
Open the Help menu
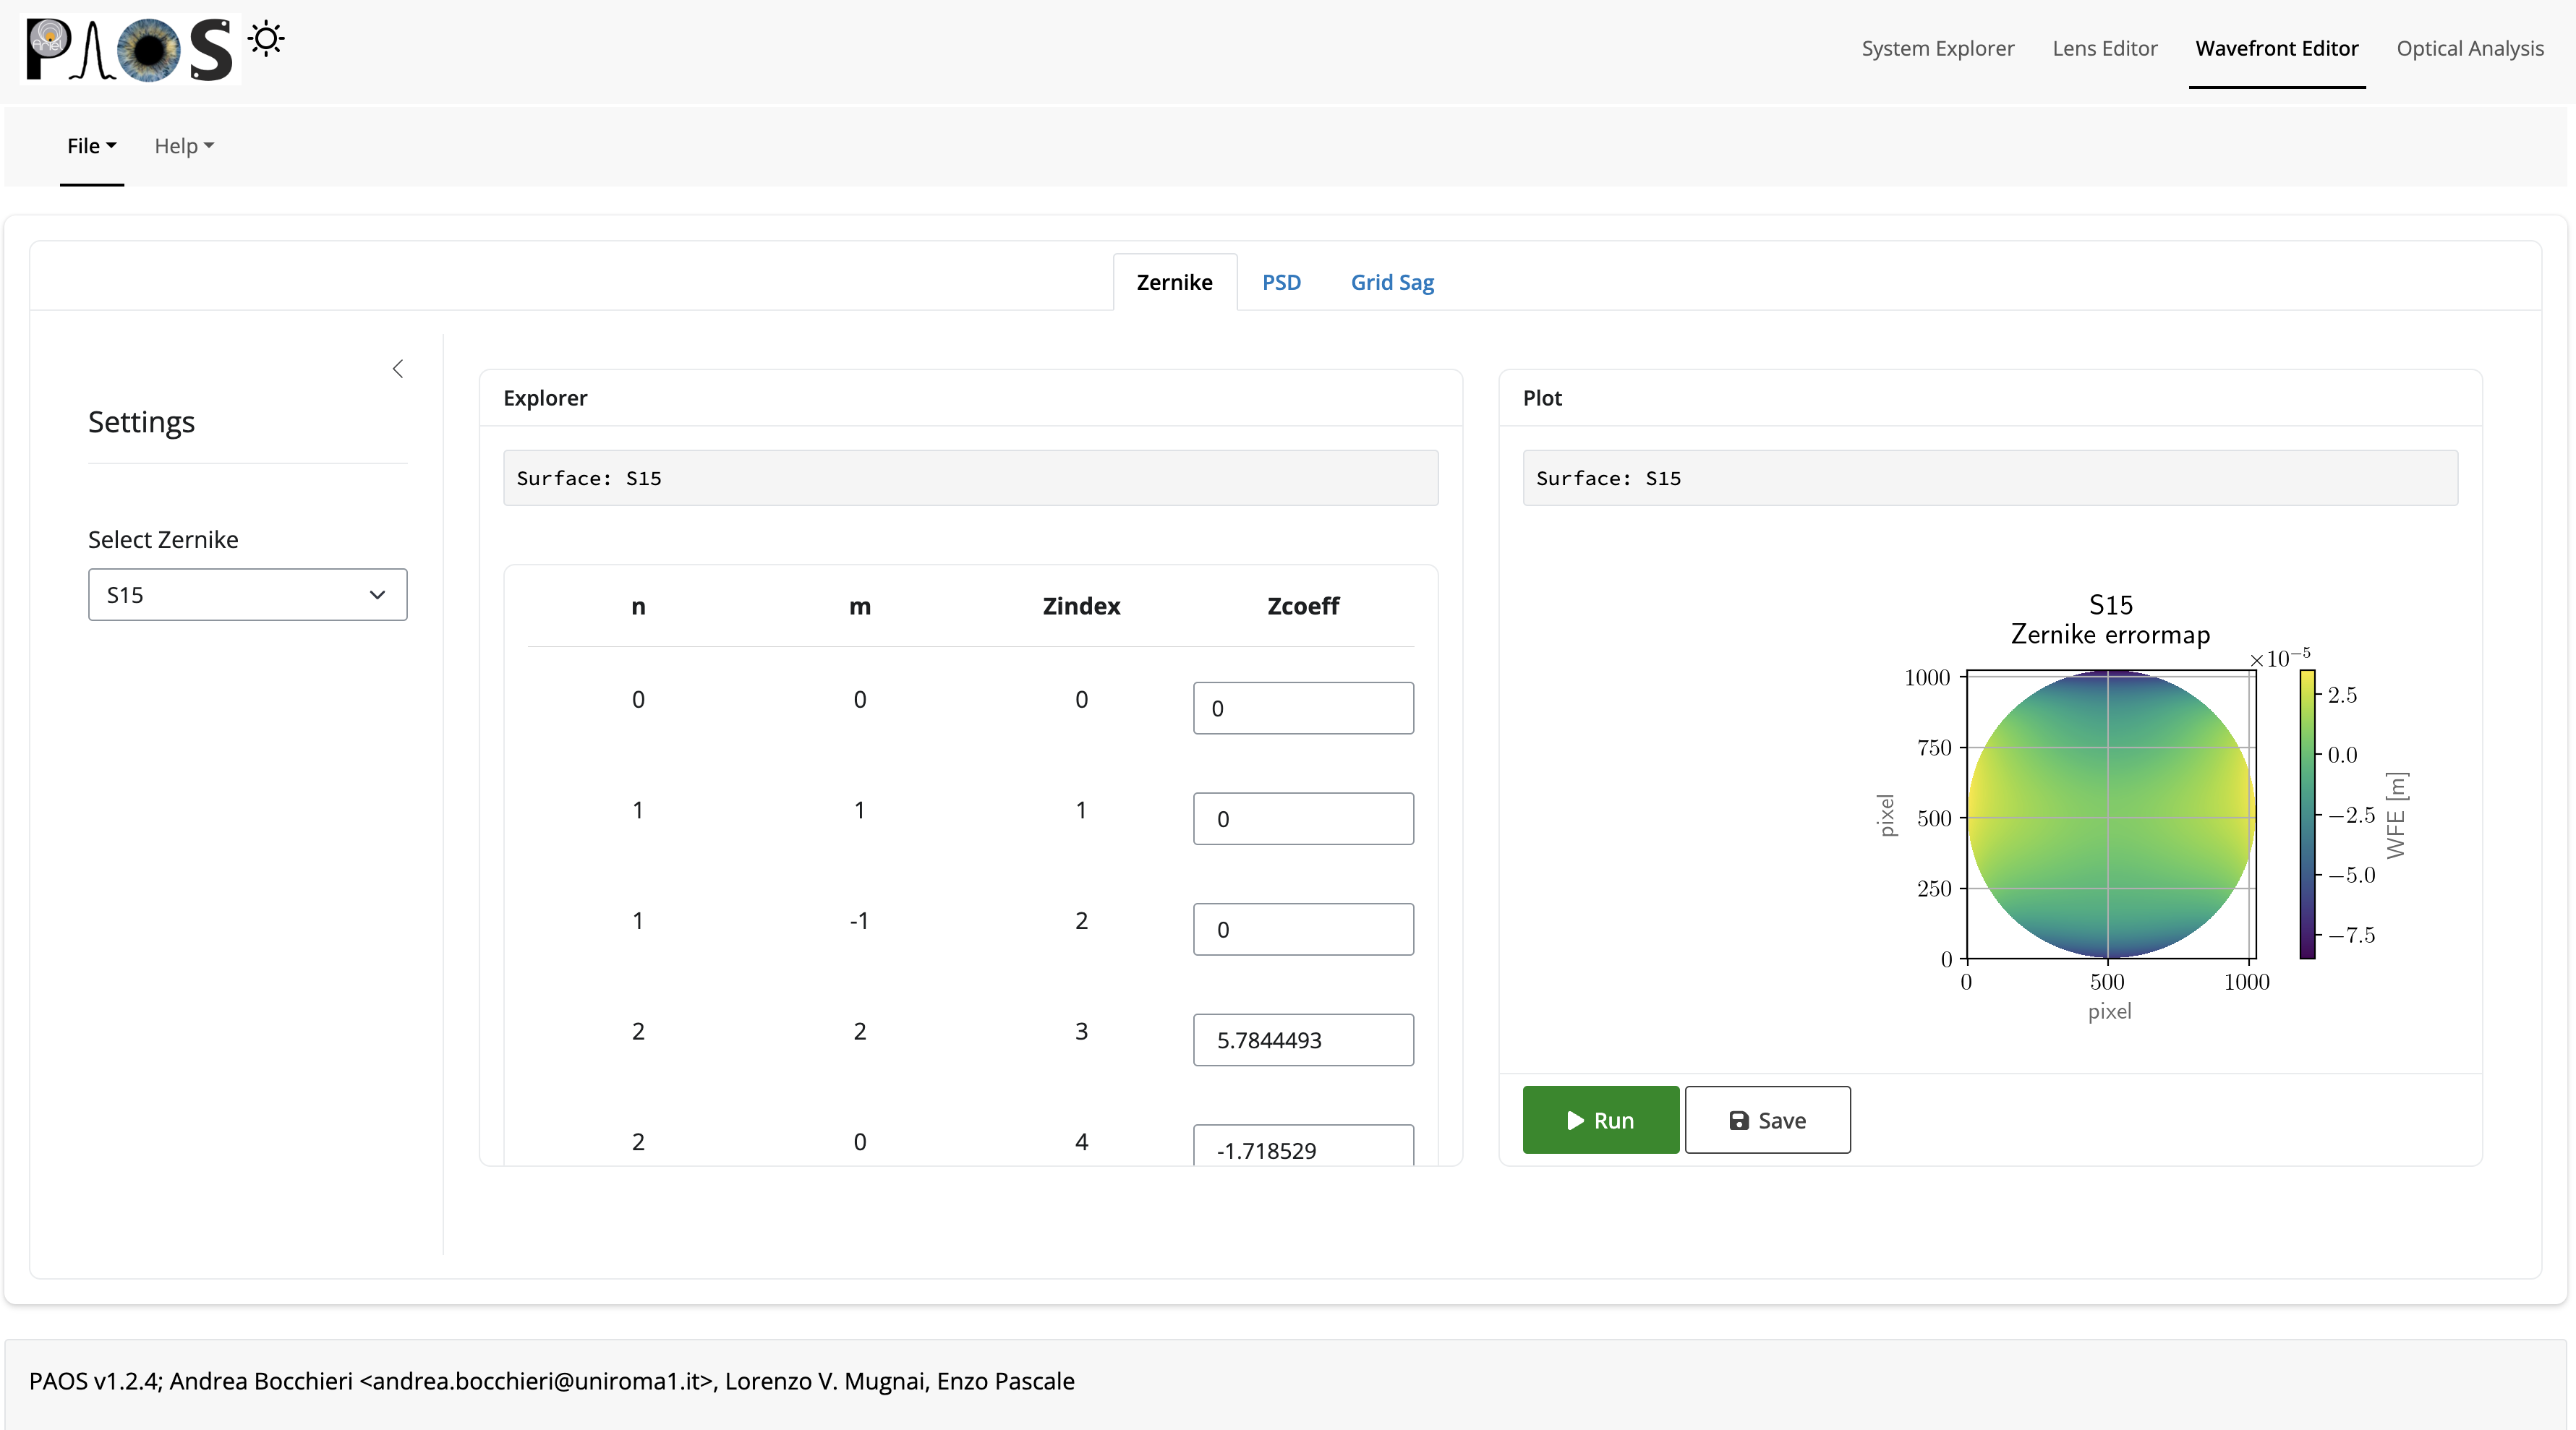184,146
